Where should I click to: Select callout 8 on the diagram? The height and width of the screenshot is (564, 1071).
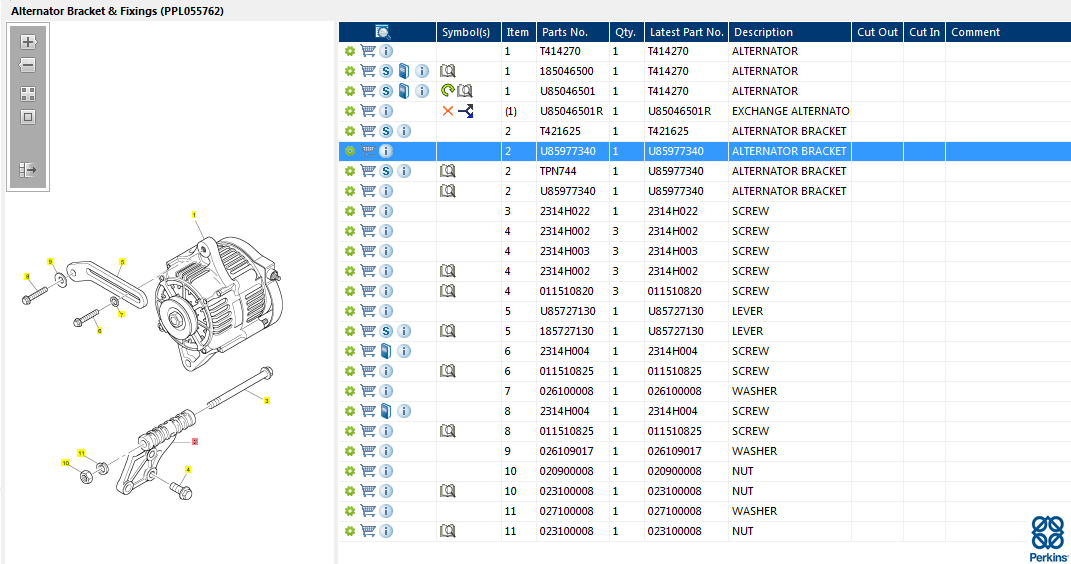tap(27, 277)
